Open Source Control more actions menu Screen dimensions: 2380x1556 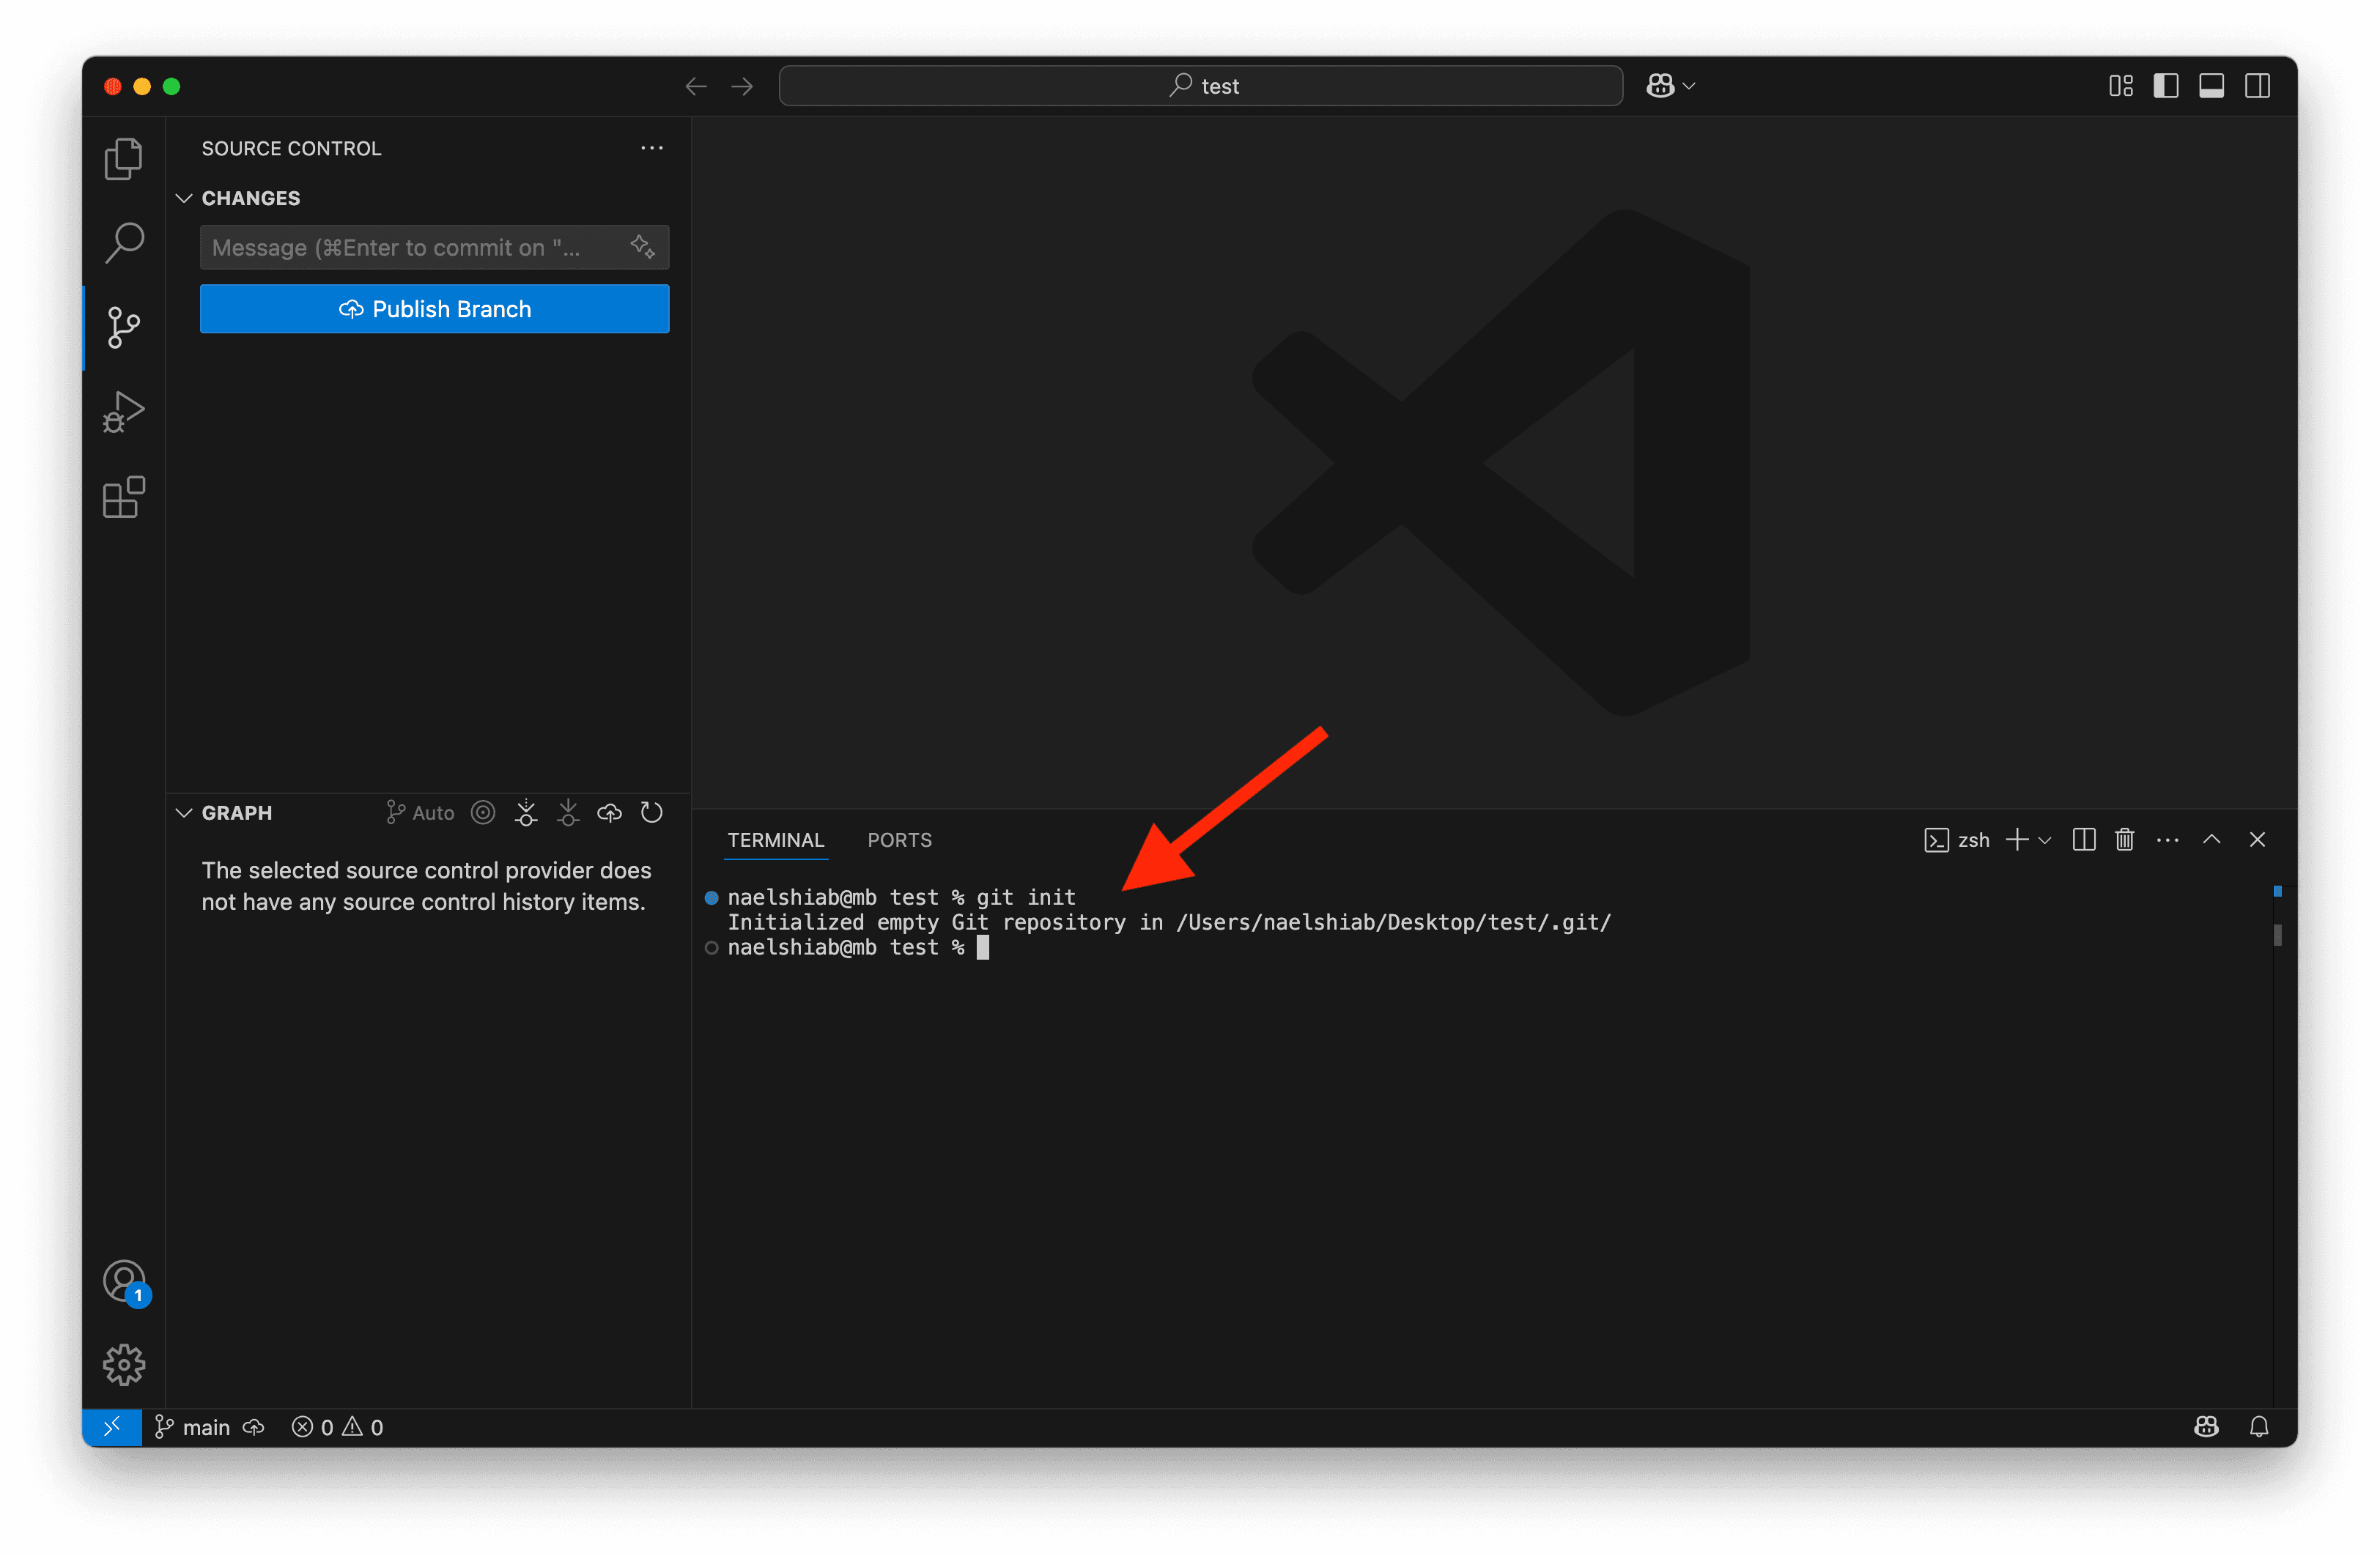[x=652, y=148]
